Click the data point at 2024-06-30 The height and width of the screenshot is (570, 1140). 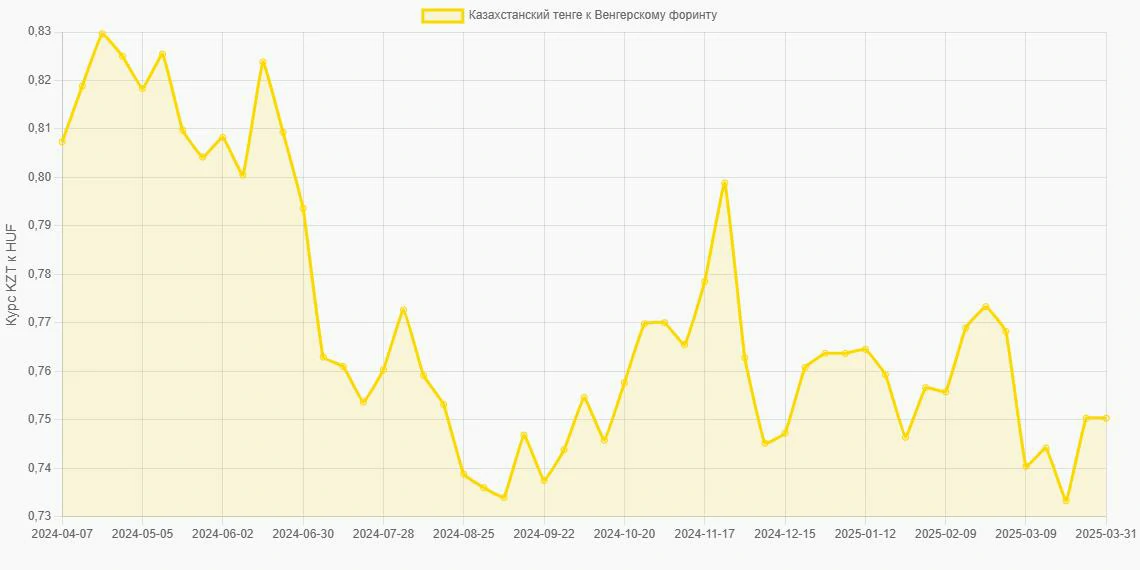point(303,208)
